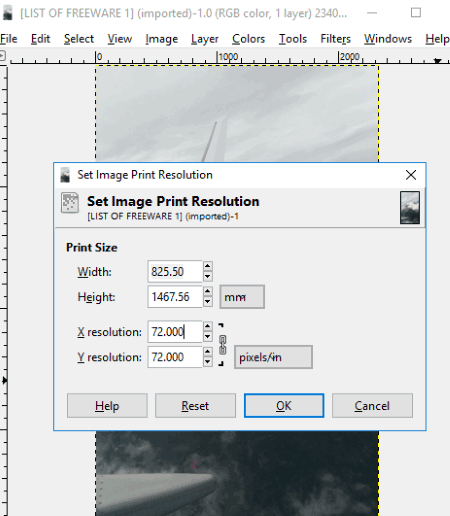Decrease Width value with down arrow
The image size is (450, 516).
click(208, 276)
